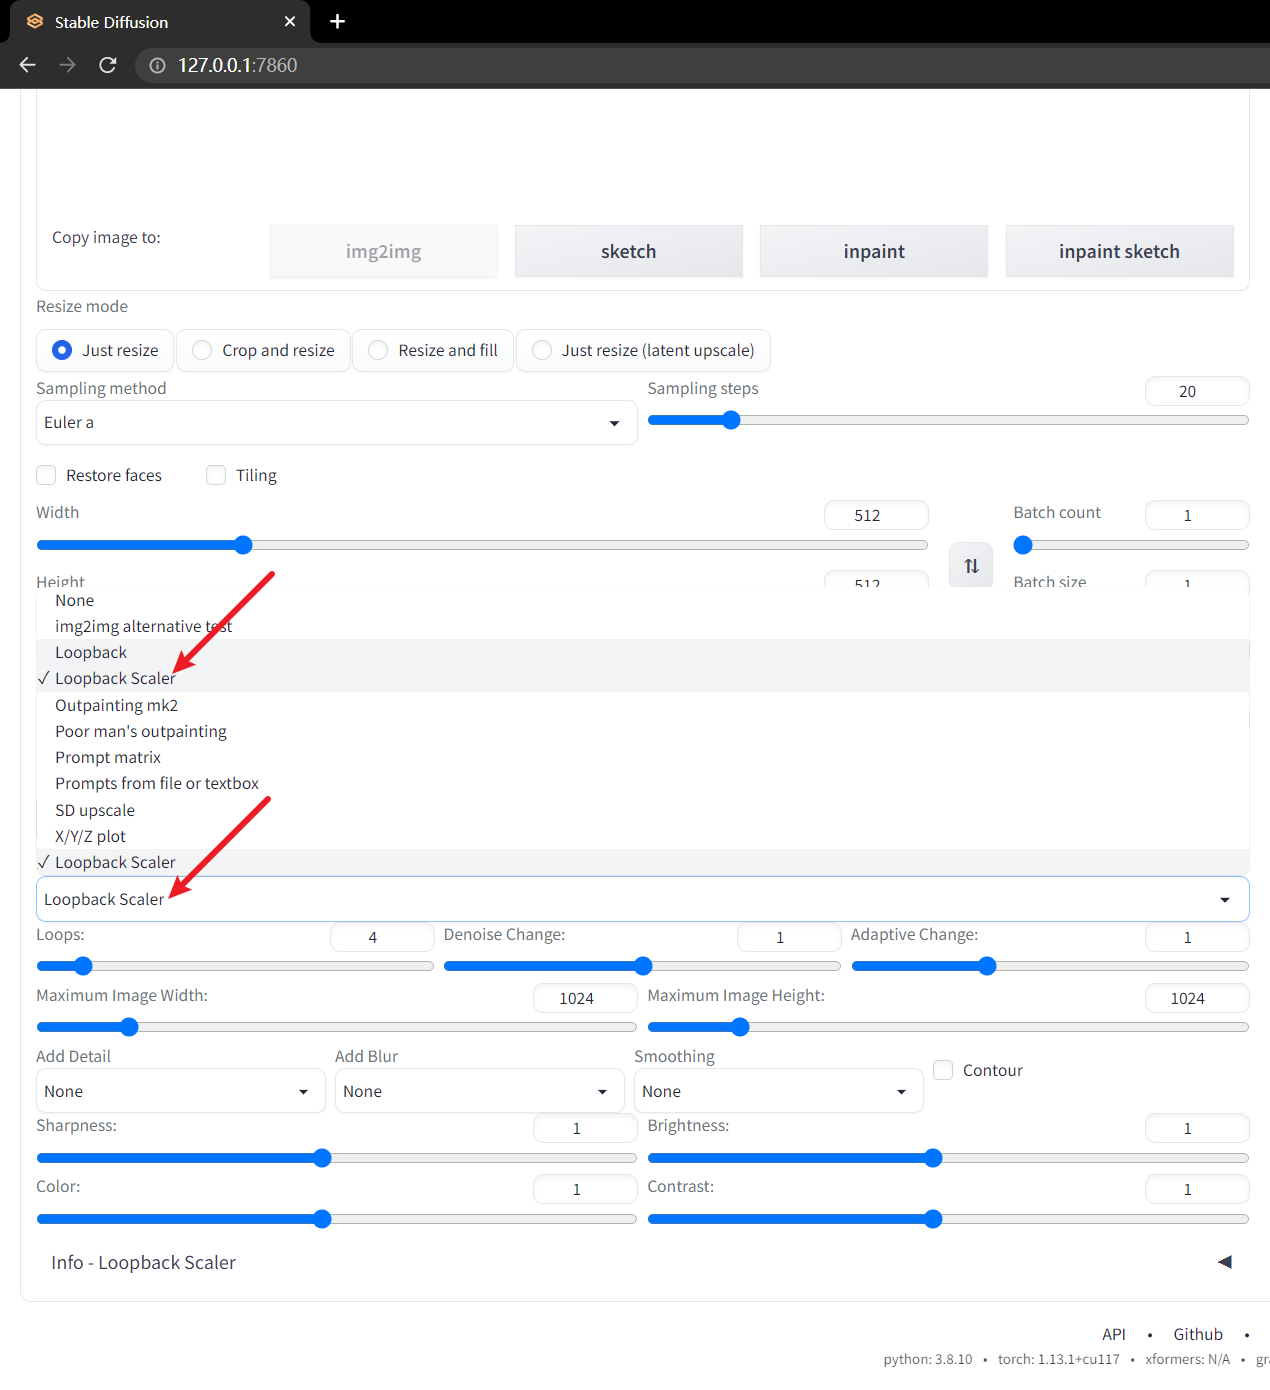This screenshot has width=1270, height=1390.
Task: Choose Loopback script option
Action: [643, 652]
